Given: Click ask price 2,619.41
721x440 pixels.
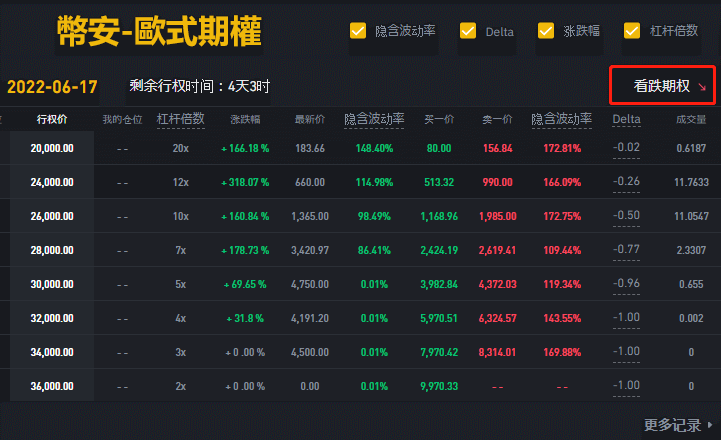Looking at the screenshot, I should coord(497,251).
